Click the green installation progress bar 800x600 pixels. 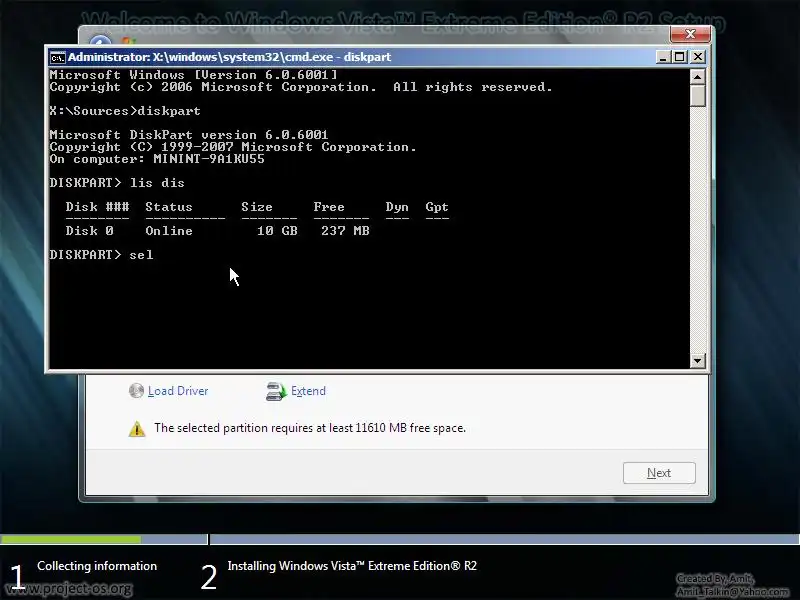point(71,539)
